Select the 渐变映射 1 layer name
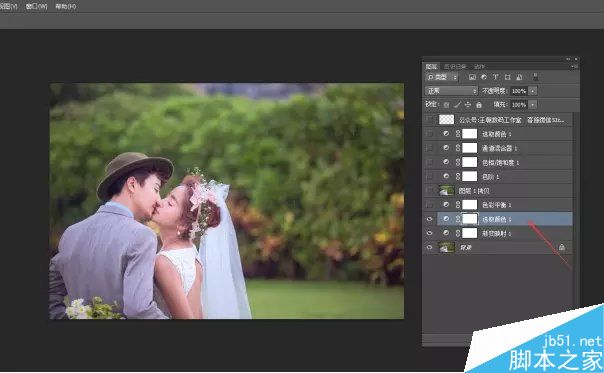Screen dimensions: 604x373 [497, 233]
